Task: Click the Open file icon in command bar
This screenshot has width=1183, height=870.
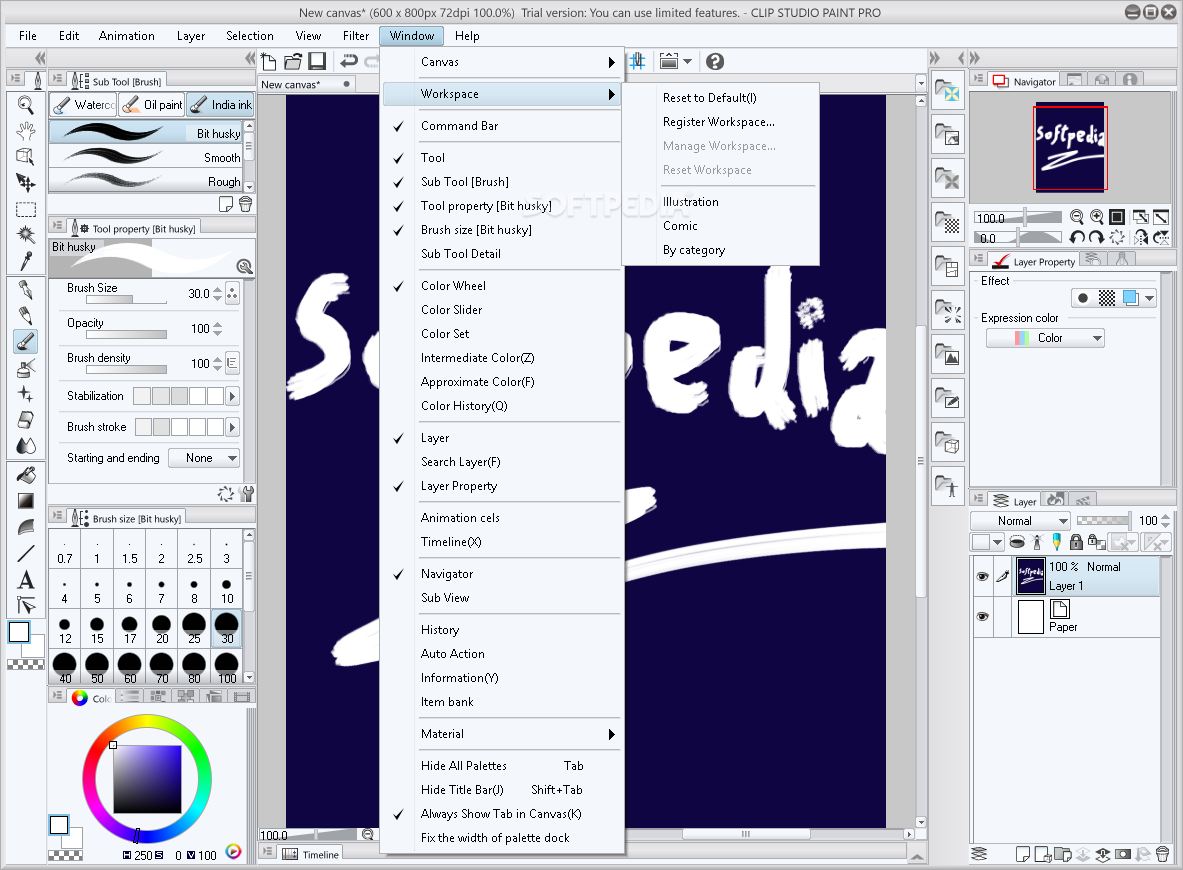Action: (293, 61)
